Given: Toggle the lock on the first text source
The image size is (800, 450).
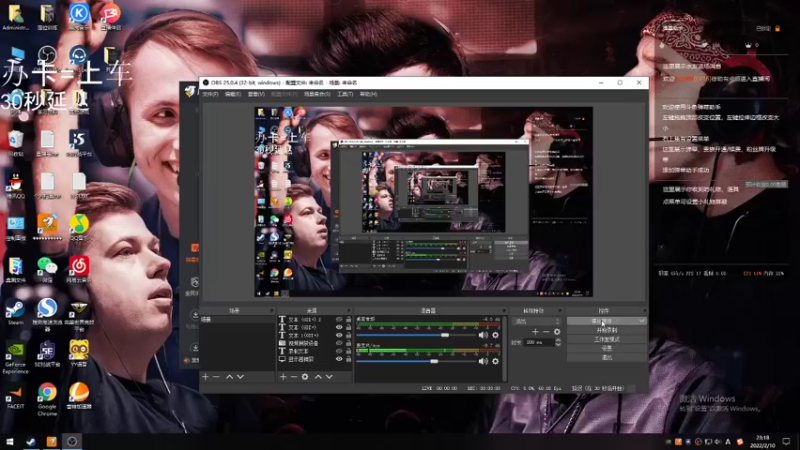Looking at the screenshot, I should (x=348, y=319).
